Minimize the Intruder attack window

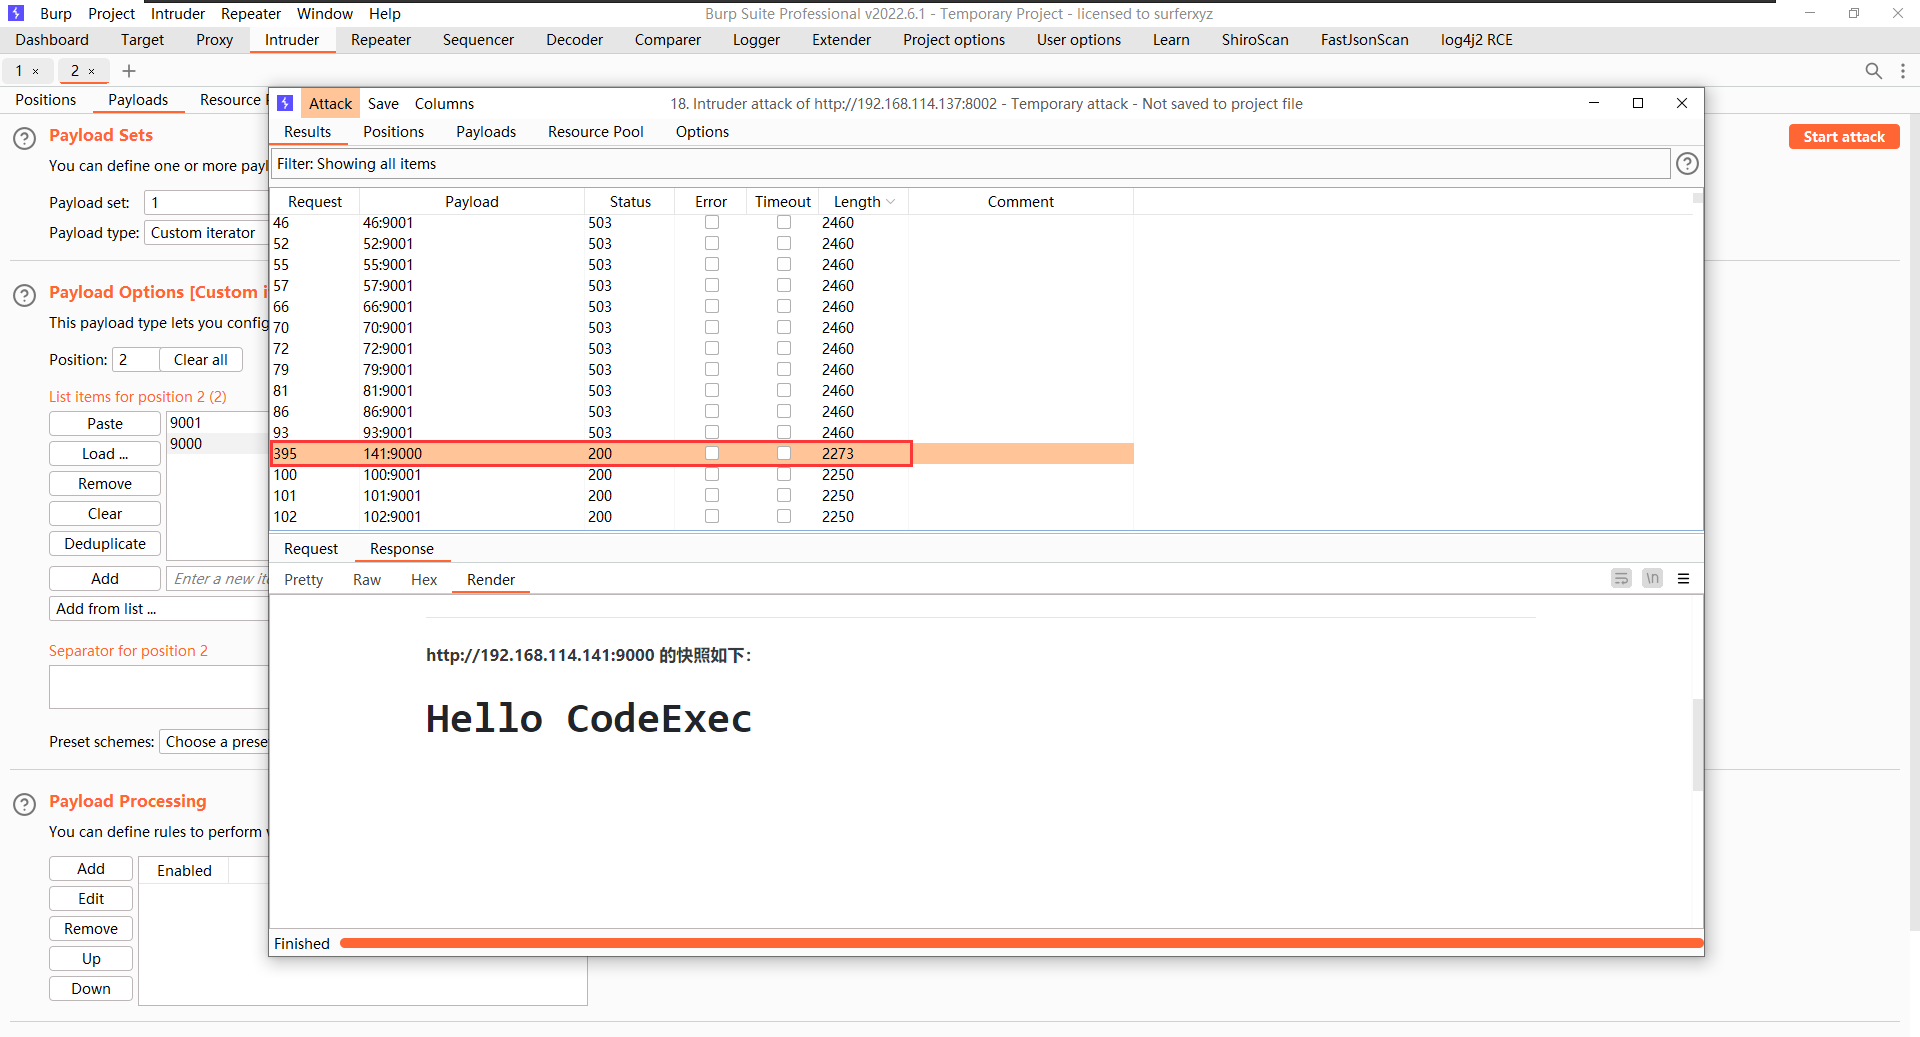1594,103
